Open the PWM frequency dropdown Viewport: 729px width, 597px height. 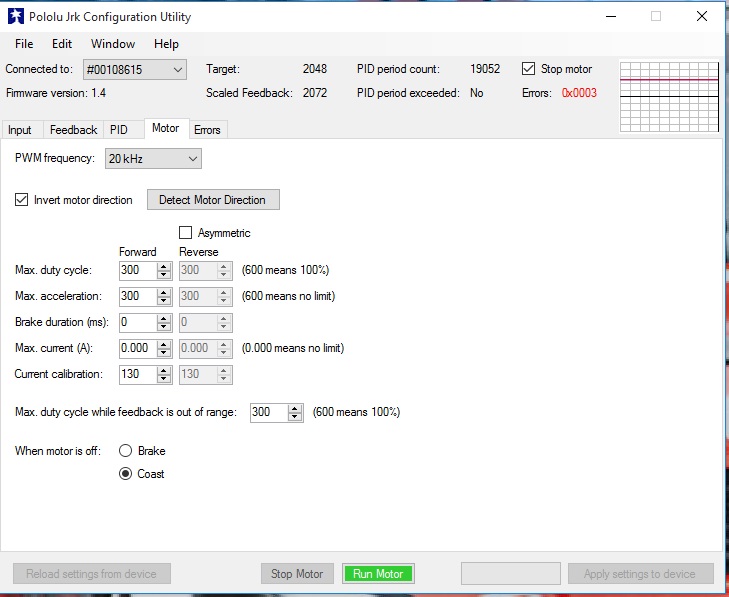pos(153,159)
